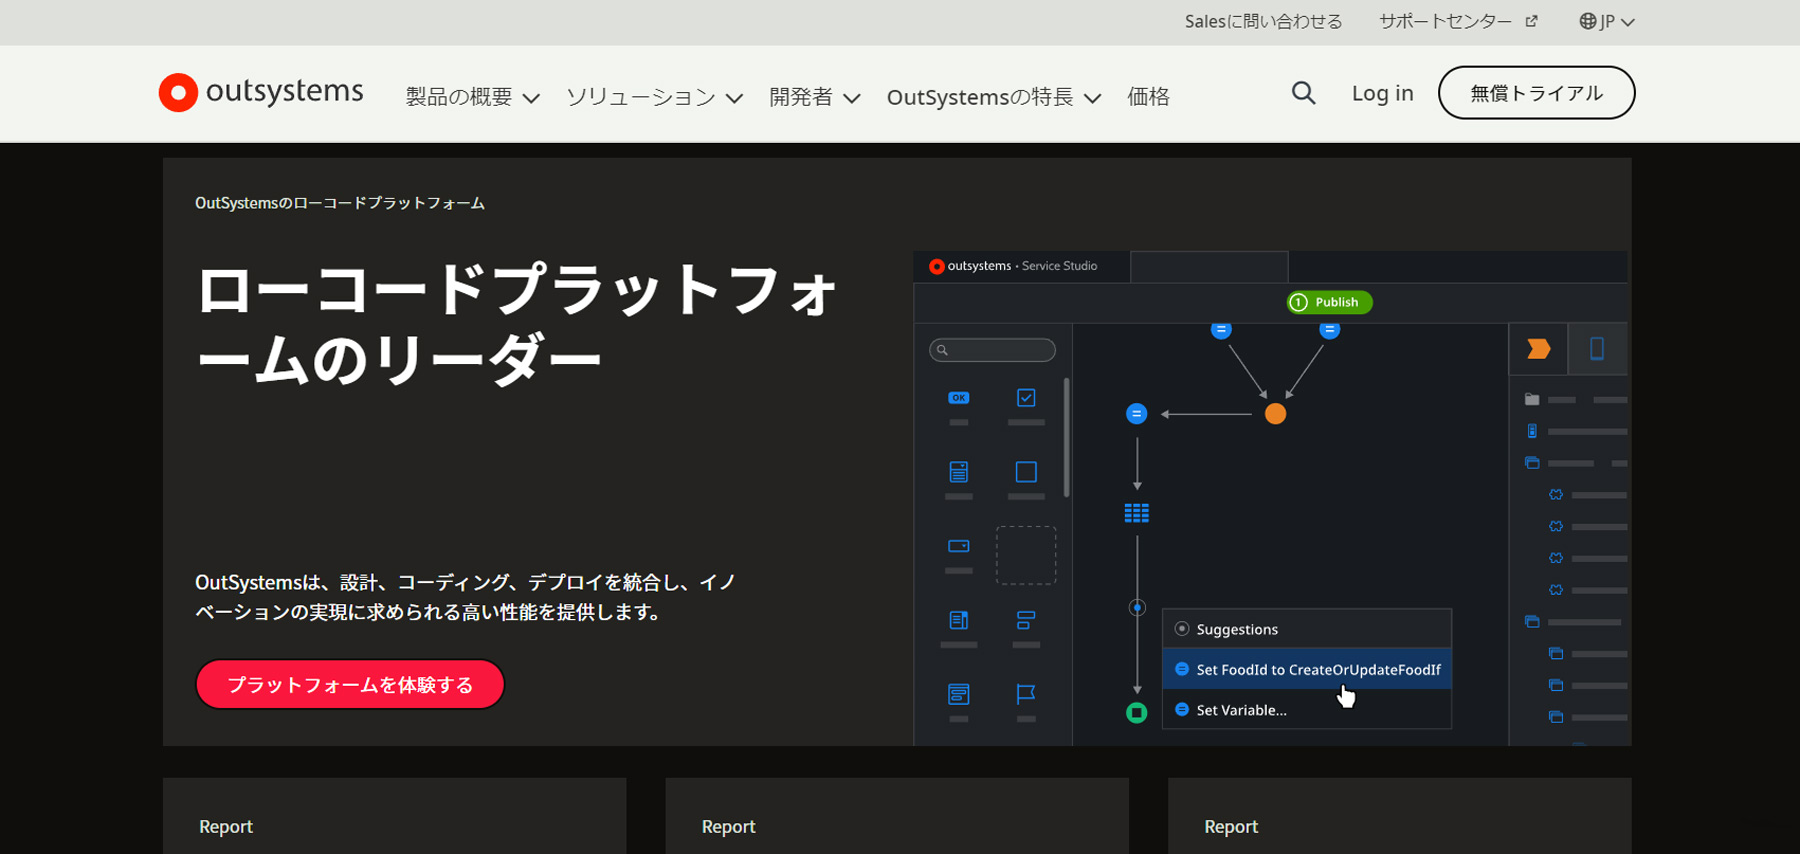Open サポートセンター external link
The image size is (1800, 854).
click(1458, 21)
